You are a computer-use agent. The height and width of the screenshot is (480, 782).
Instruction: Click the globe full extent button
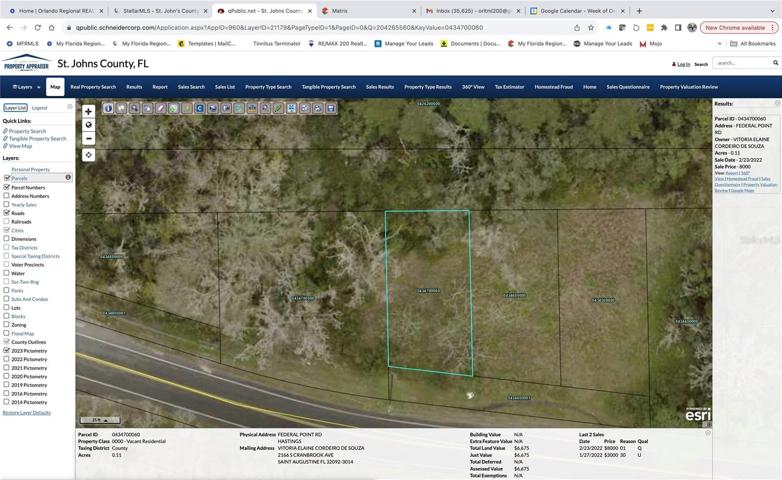(88, 125)
